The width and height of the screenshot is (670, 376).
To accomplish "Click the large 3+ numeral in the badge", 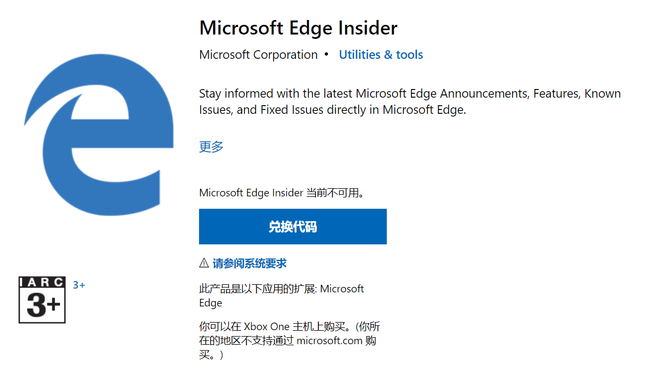I will [43, 305].
